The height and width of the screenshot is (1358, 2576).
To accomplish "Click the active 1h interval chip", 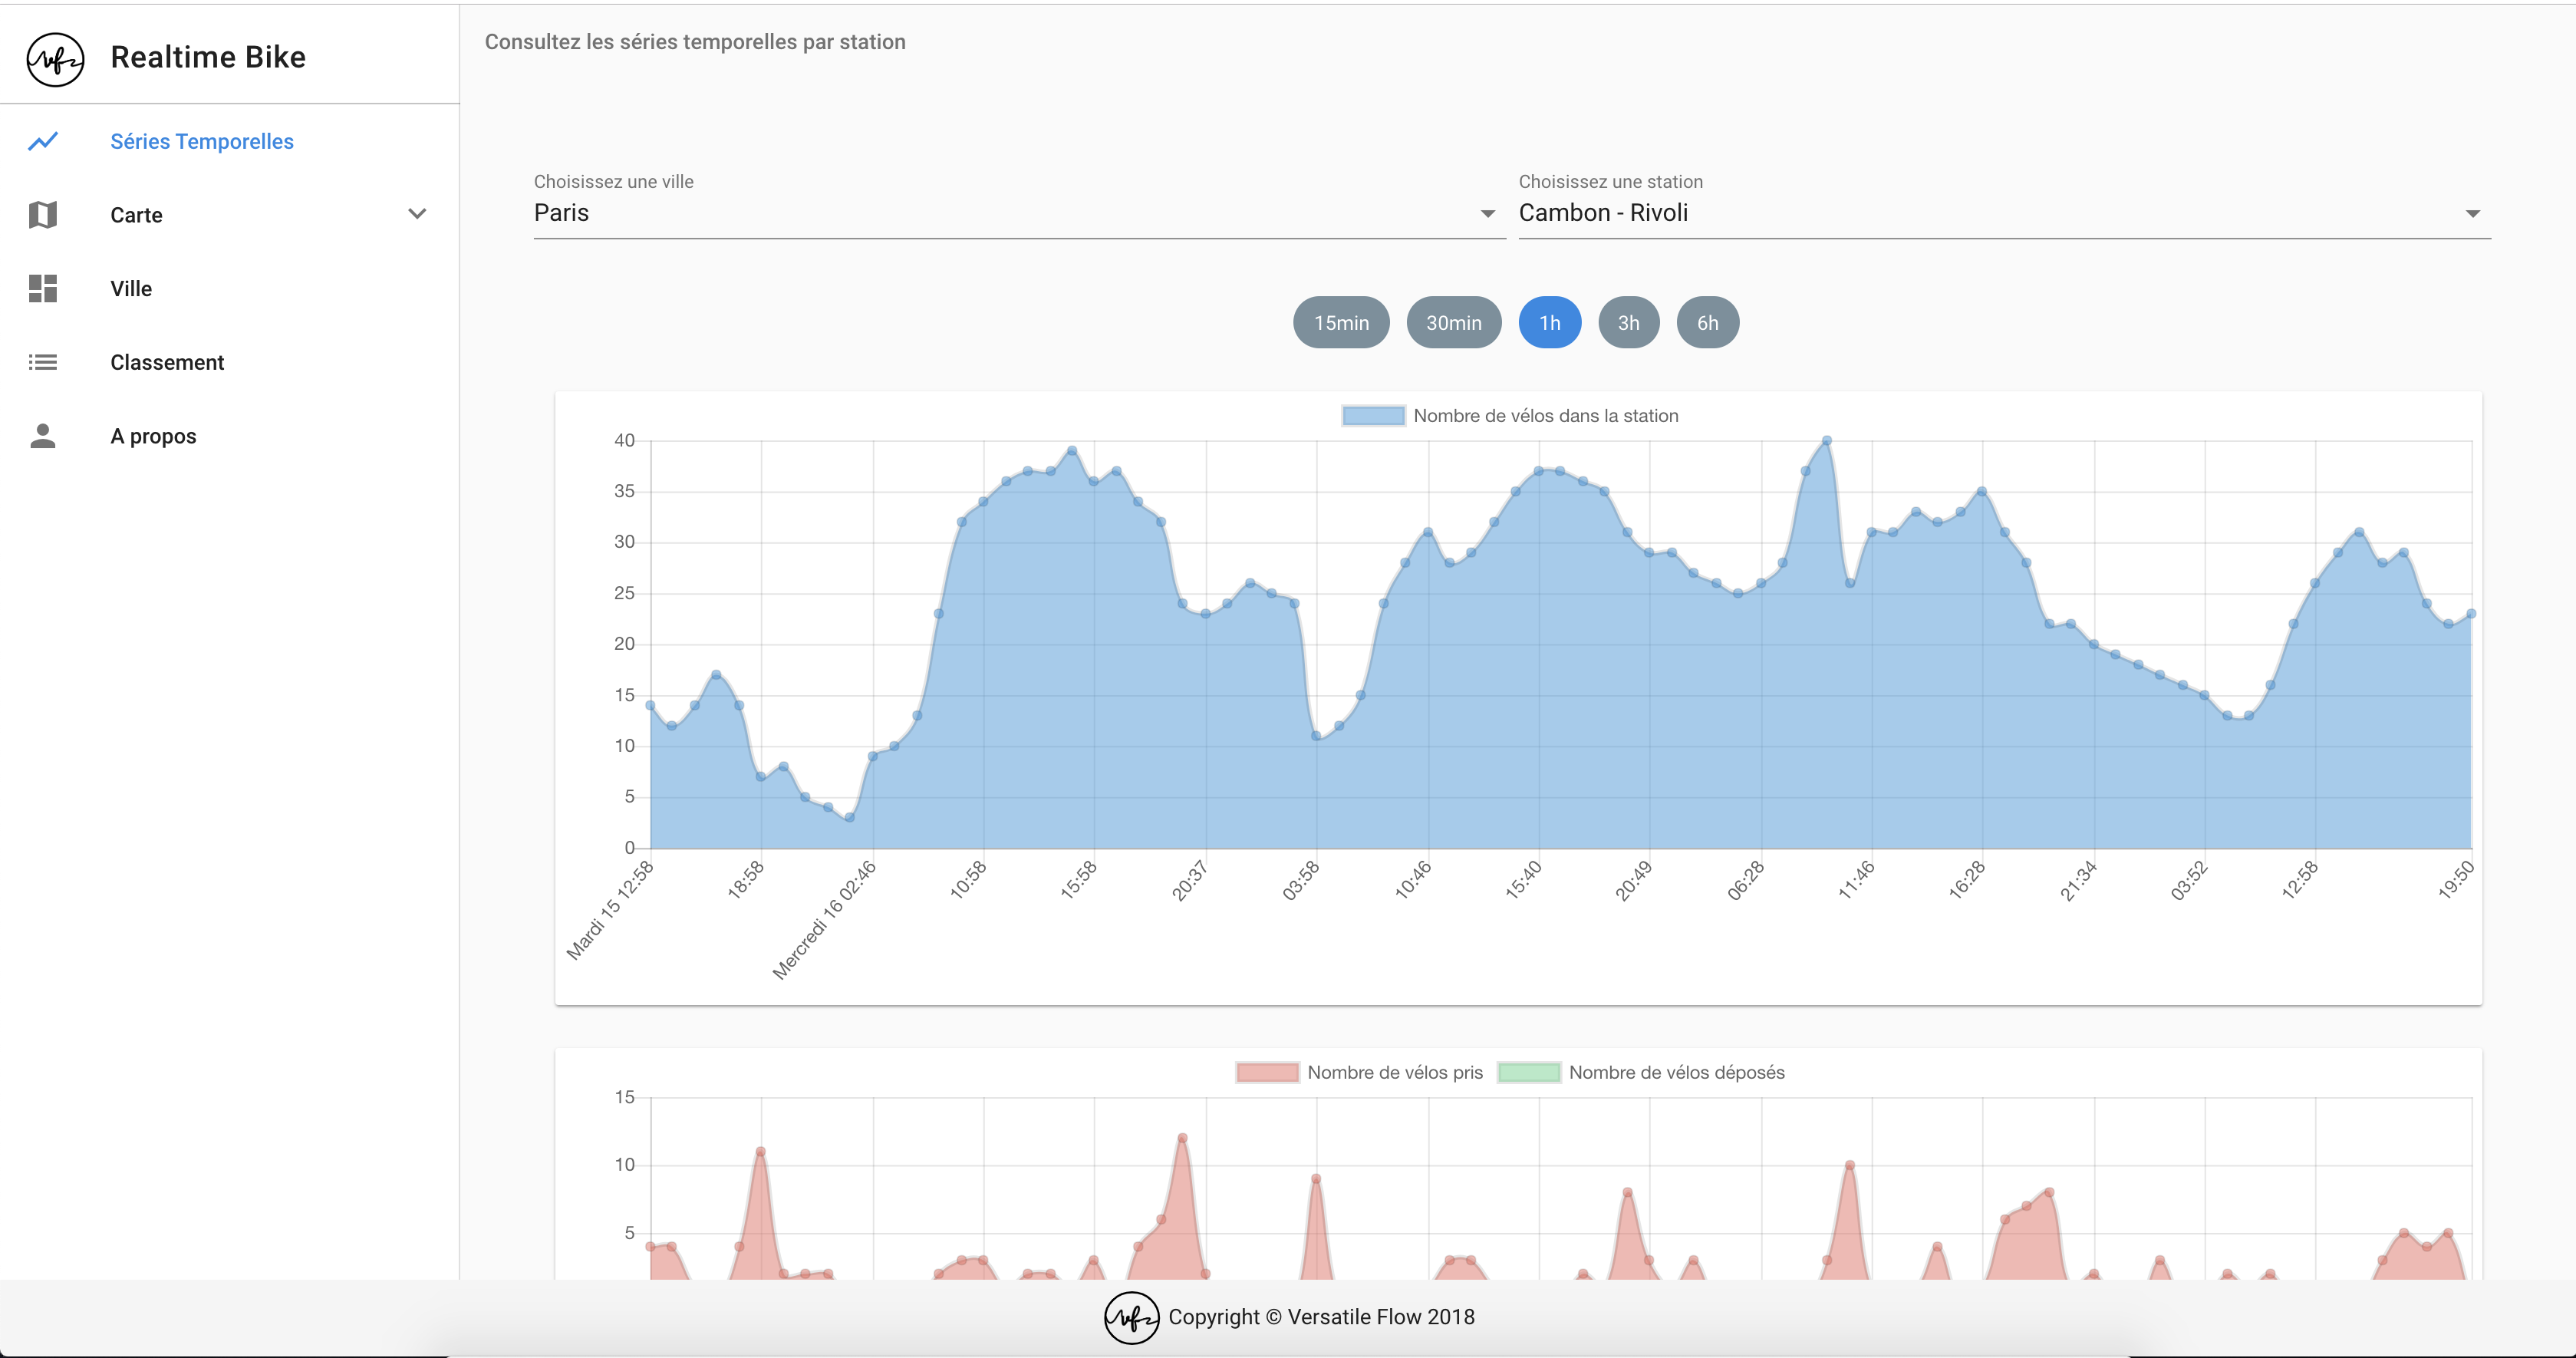I will [1549, 323].
